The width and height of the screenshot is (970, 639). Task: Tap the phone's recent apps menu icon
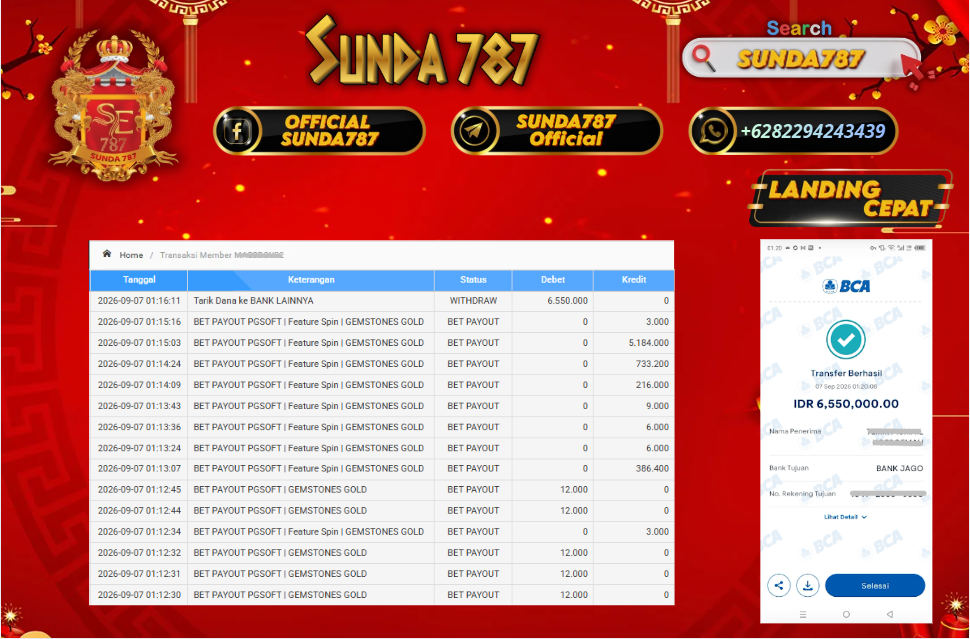click(x=803, y=614)
